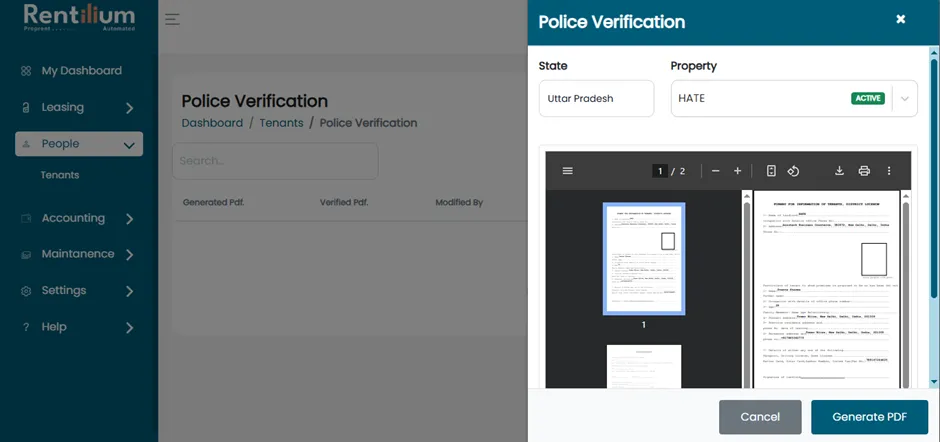Click the hamburger menu icon beside the logo
The height and width of the screenshot is (442, 940).
[x=172, y=19]
